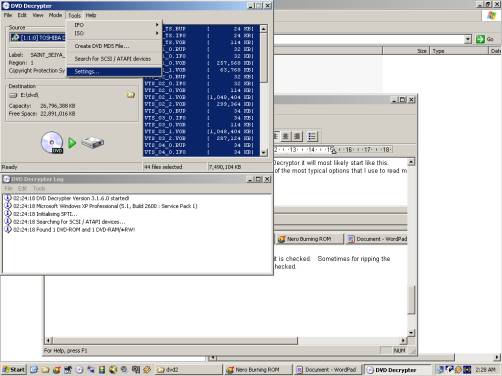Sort by the Size column header in Explorer
The image size is (502, 376).
click(406, 51)
